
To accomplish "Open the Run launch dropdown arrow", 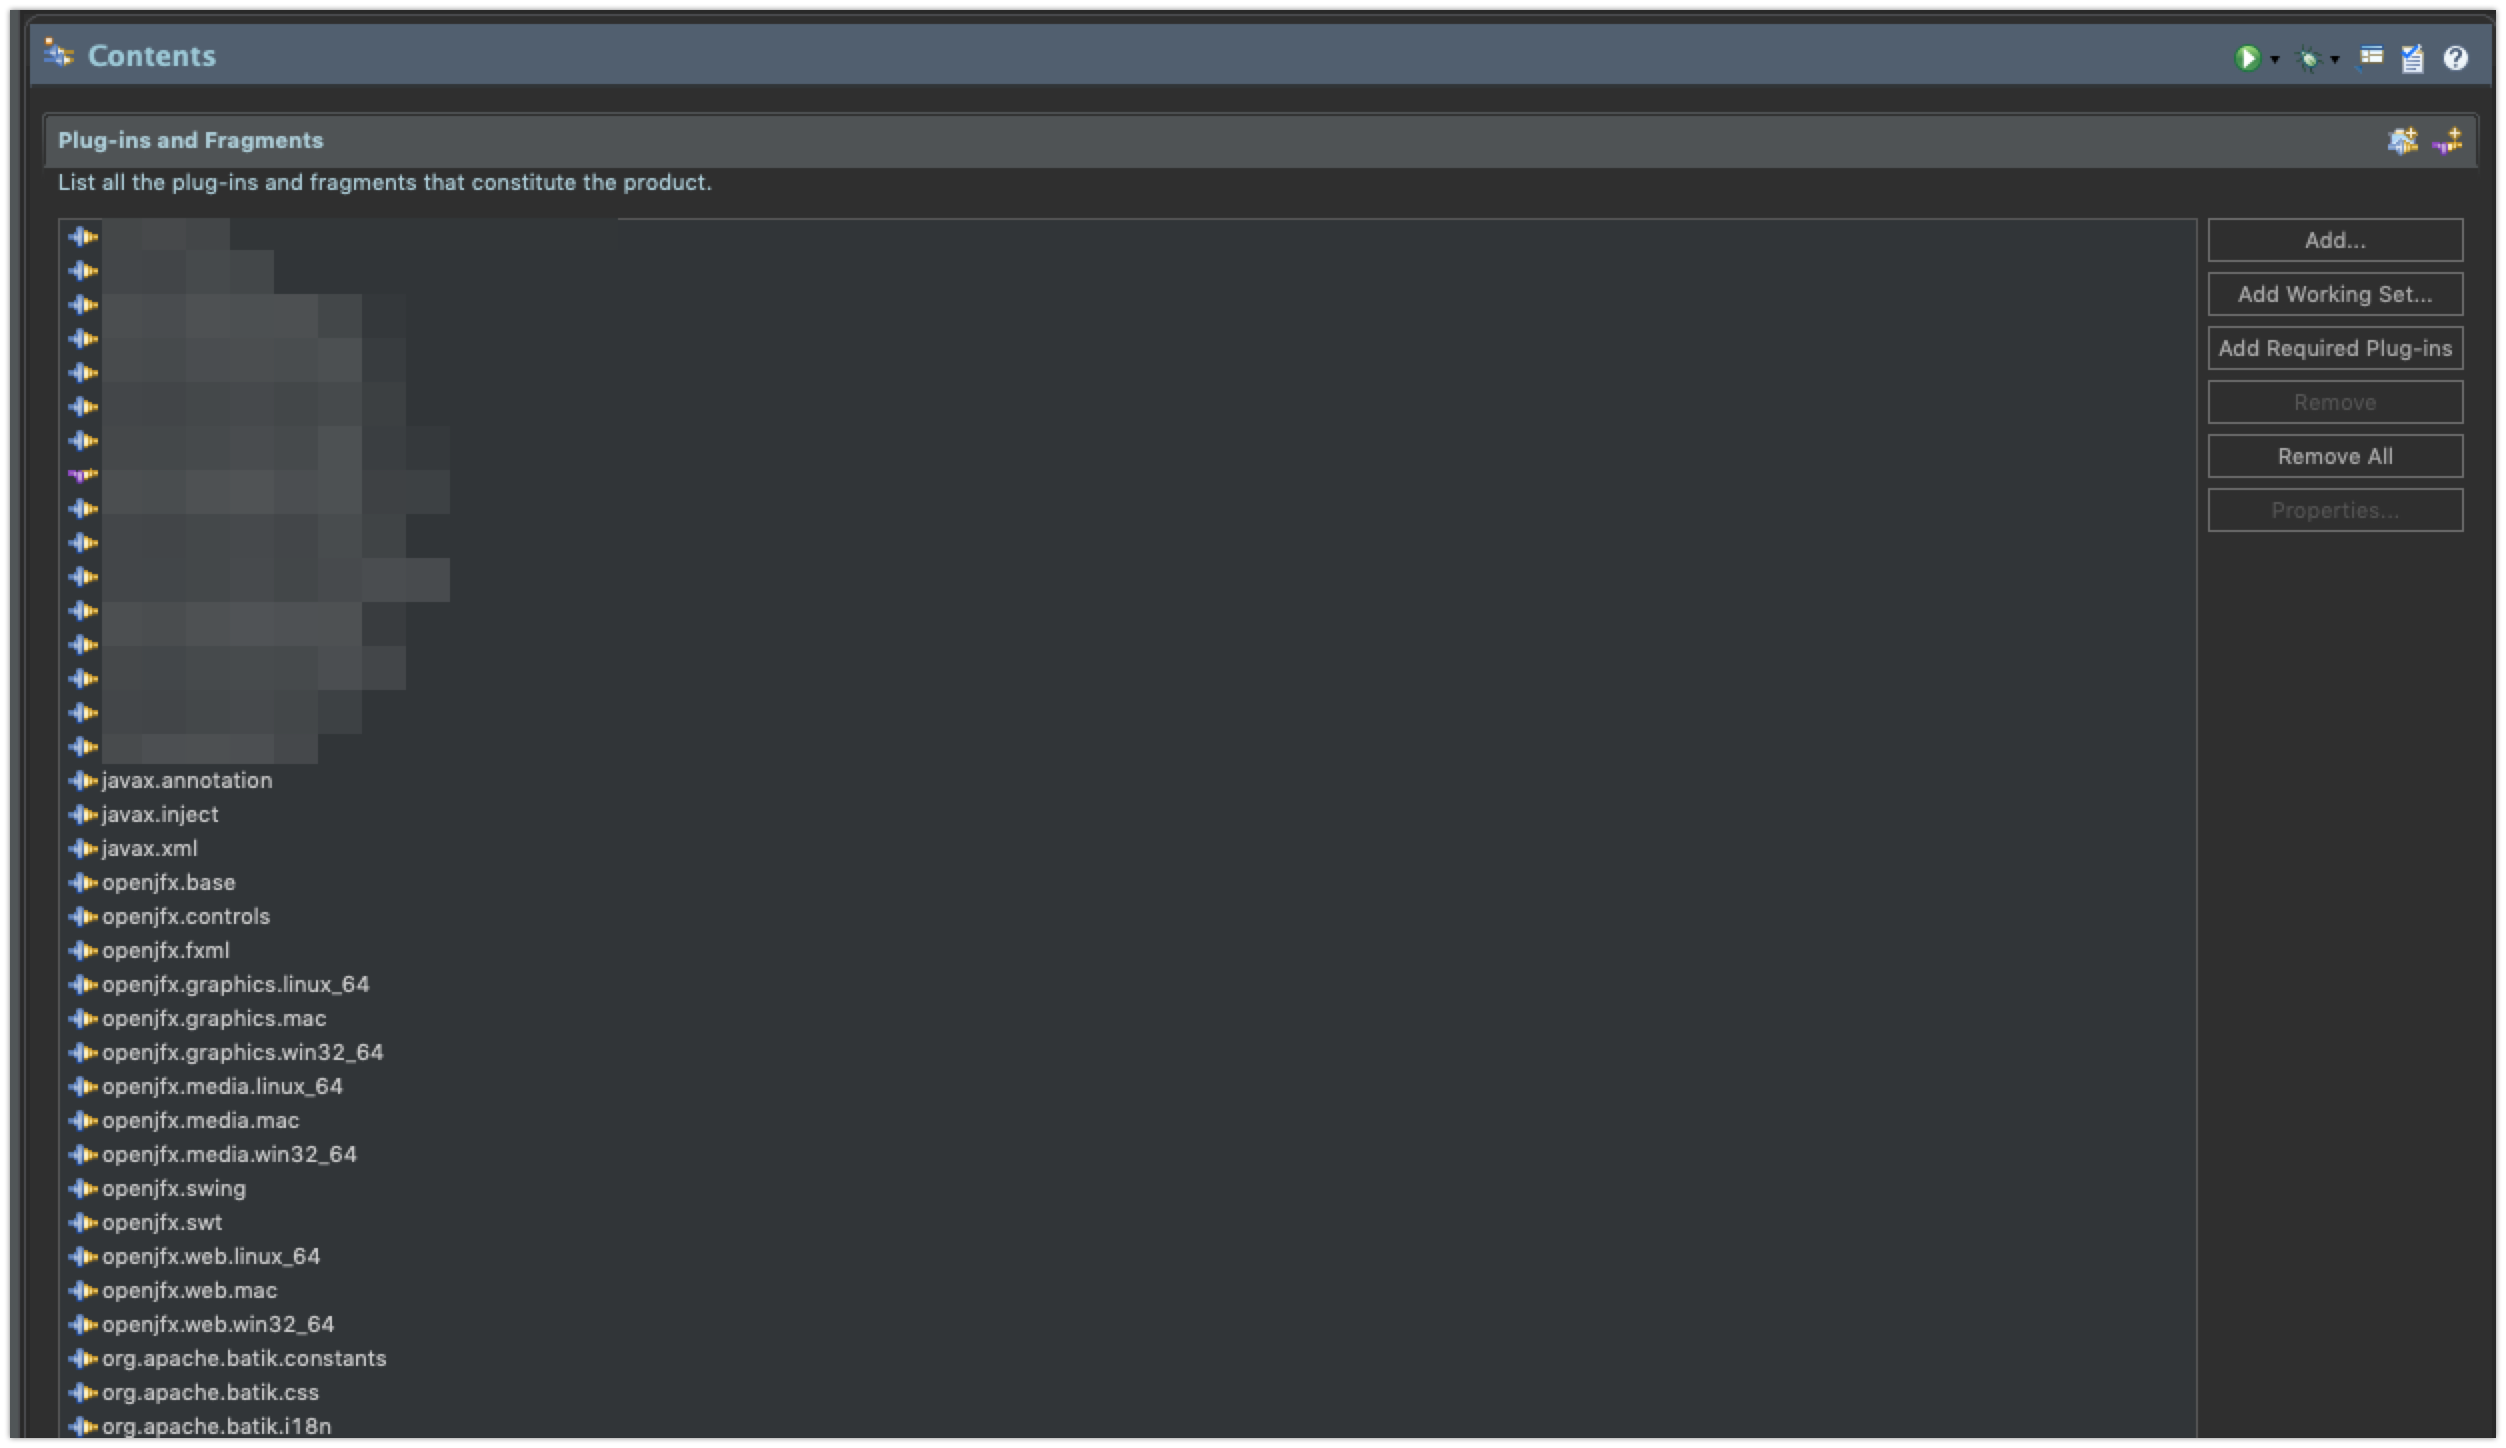I will (2275, 60).
